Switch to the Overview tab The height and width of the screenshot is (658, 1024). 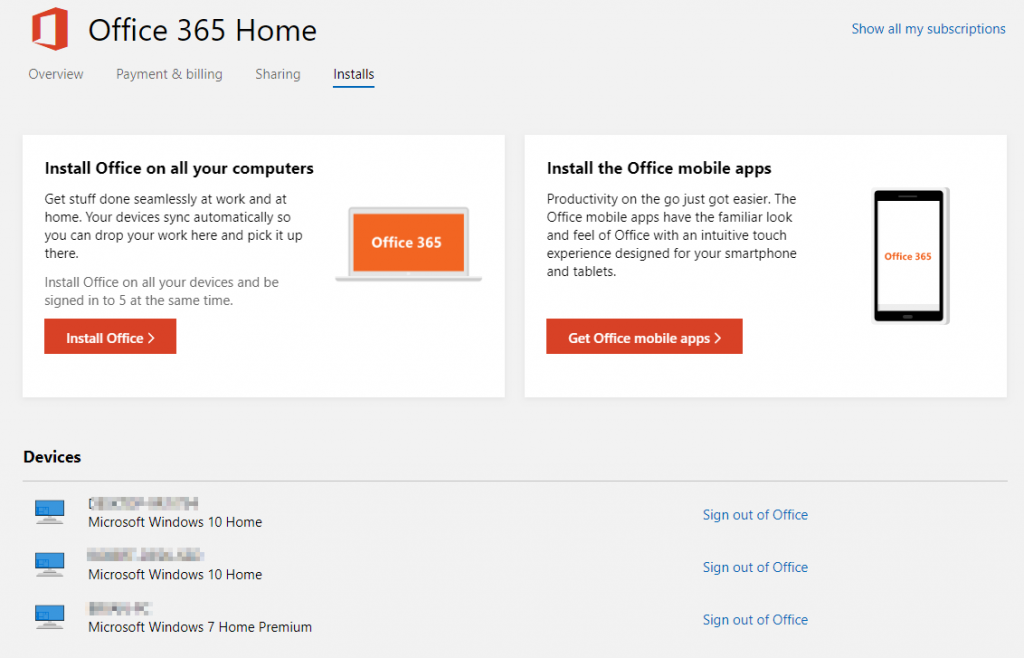pos(55,74)
